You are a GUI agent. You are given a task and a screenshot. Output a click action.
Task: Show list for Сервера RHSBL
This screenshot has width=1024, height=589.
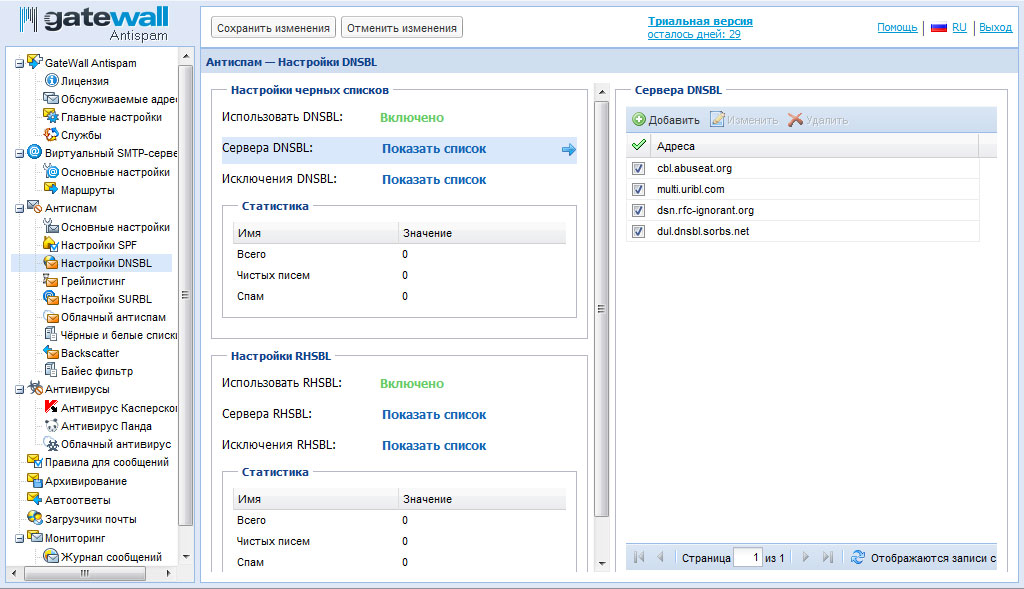(x=434, y=415)
